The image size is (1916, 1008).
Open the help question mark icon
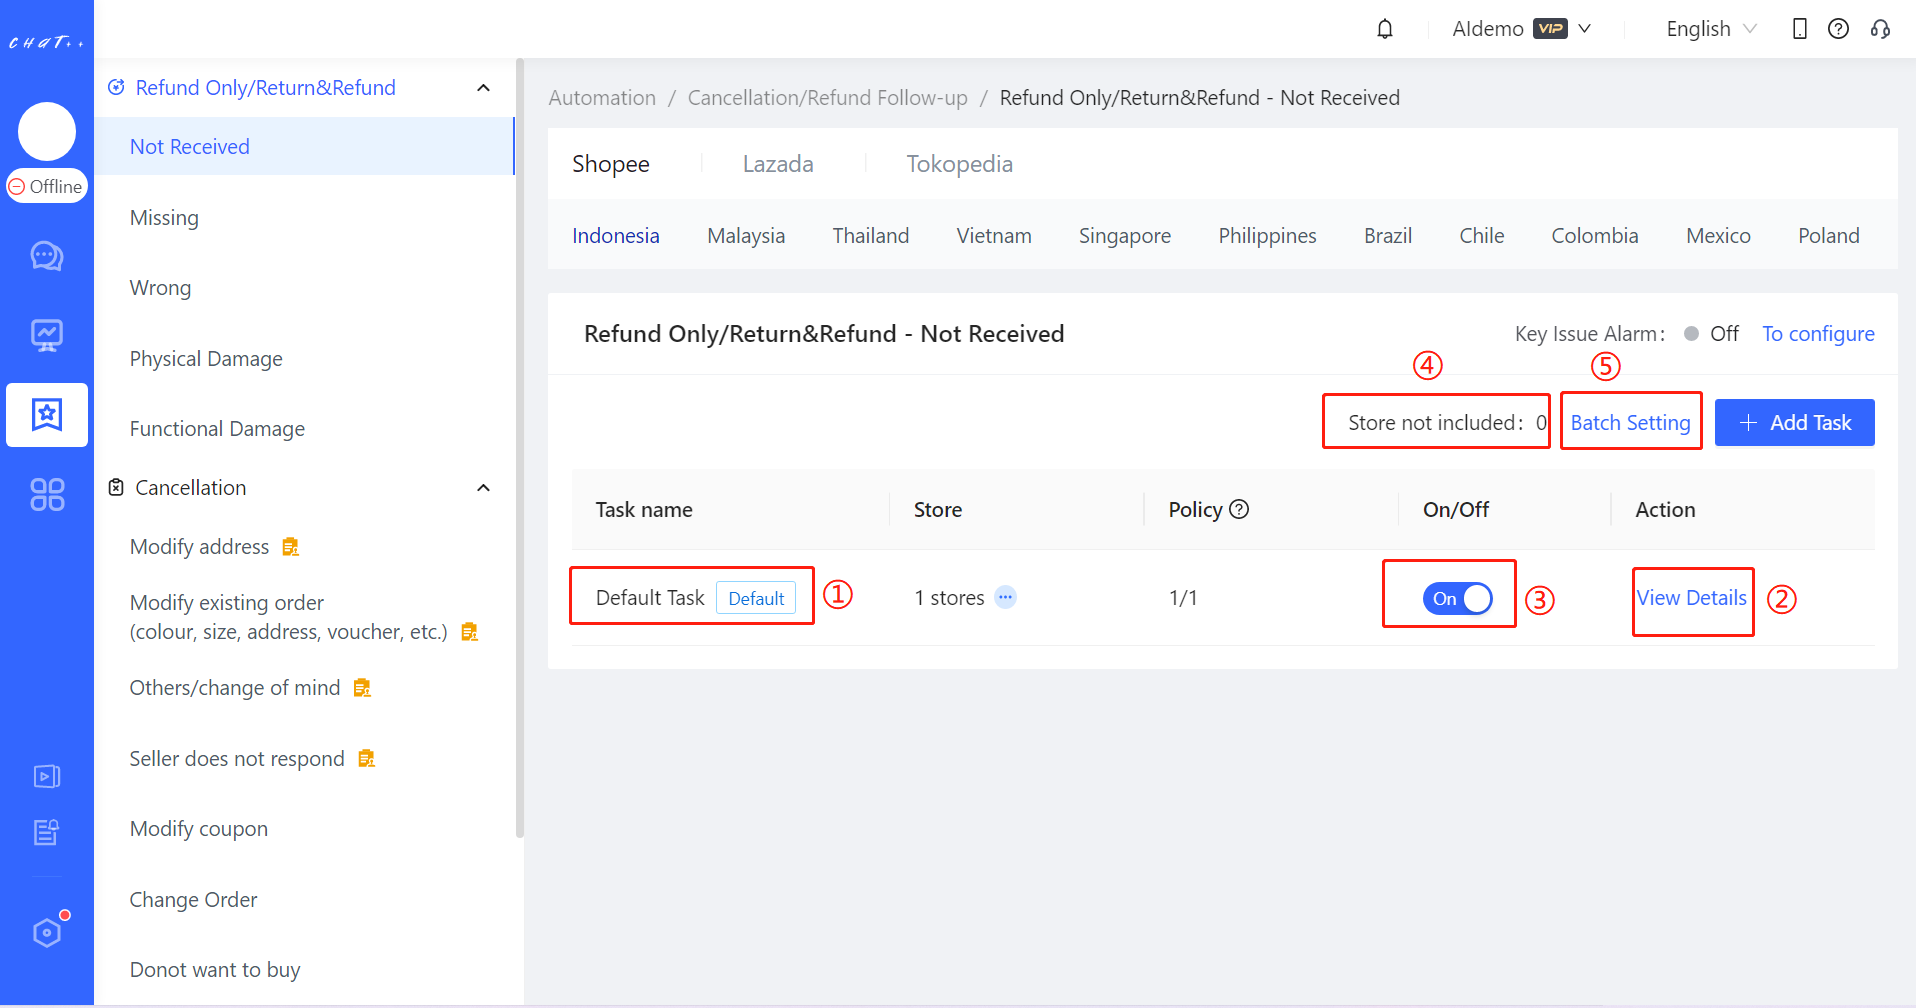tap(1838, 29)
